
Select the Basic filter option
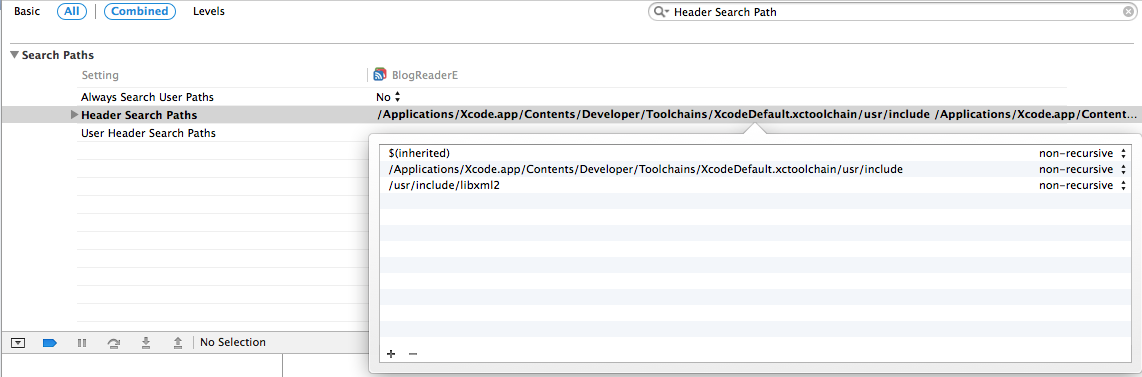pos(27,12)
